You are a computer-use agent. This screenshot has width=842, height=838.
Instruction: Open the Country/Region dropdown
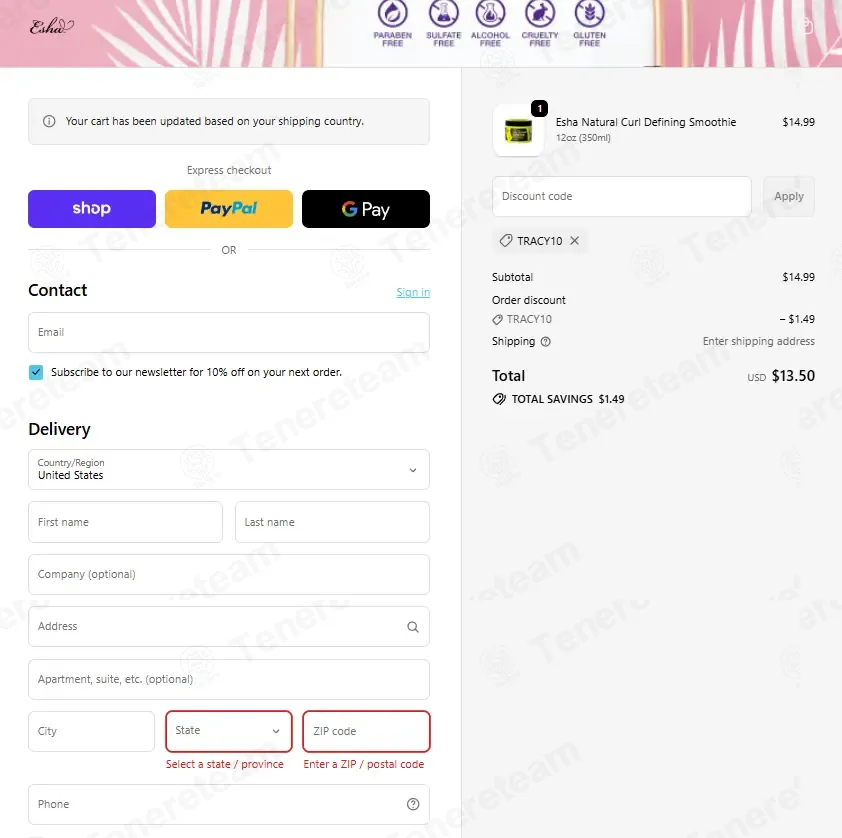(x=229, y=469)
